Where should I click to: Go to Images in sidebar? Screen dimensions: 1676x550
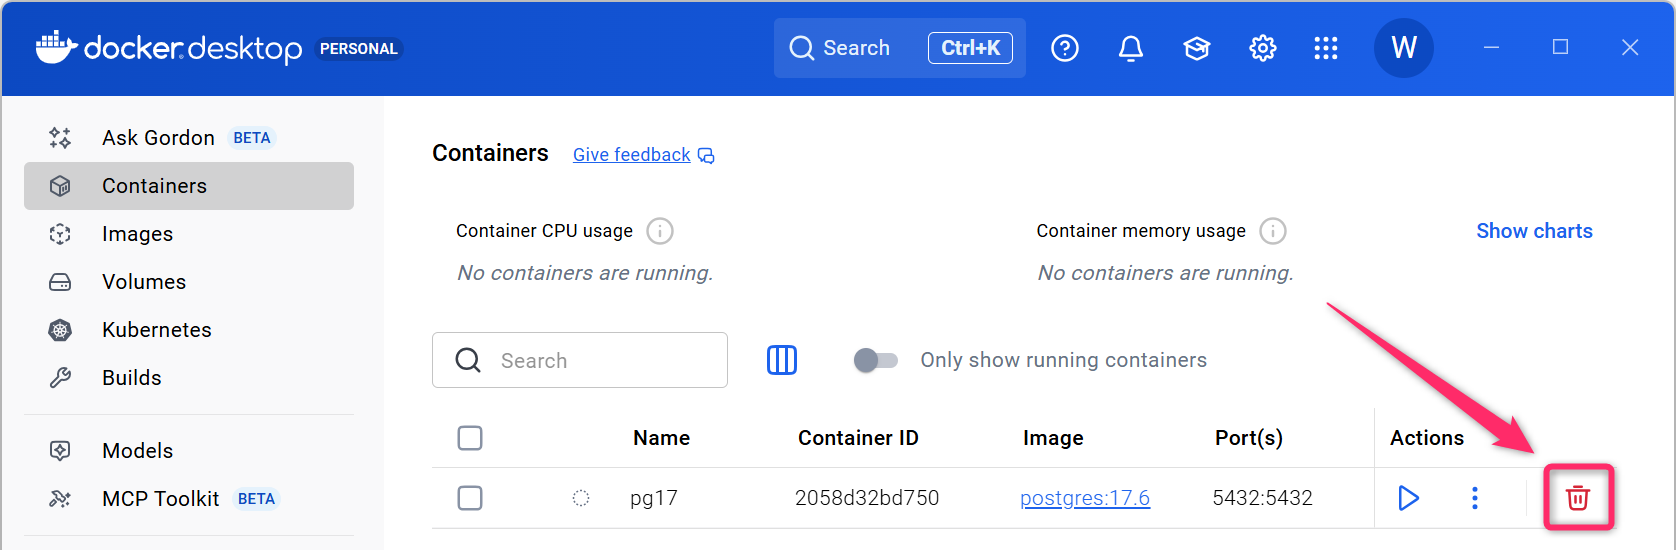tap(137, 234)
